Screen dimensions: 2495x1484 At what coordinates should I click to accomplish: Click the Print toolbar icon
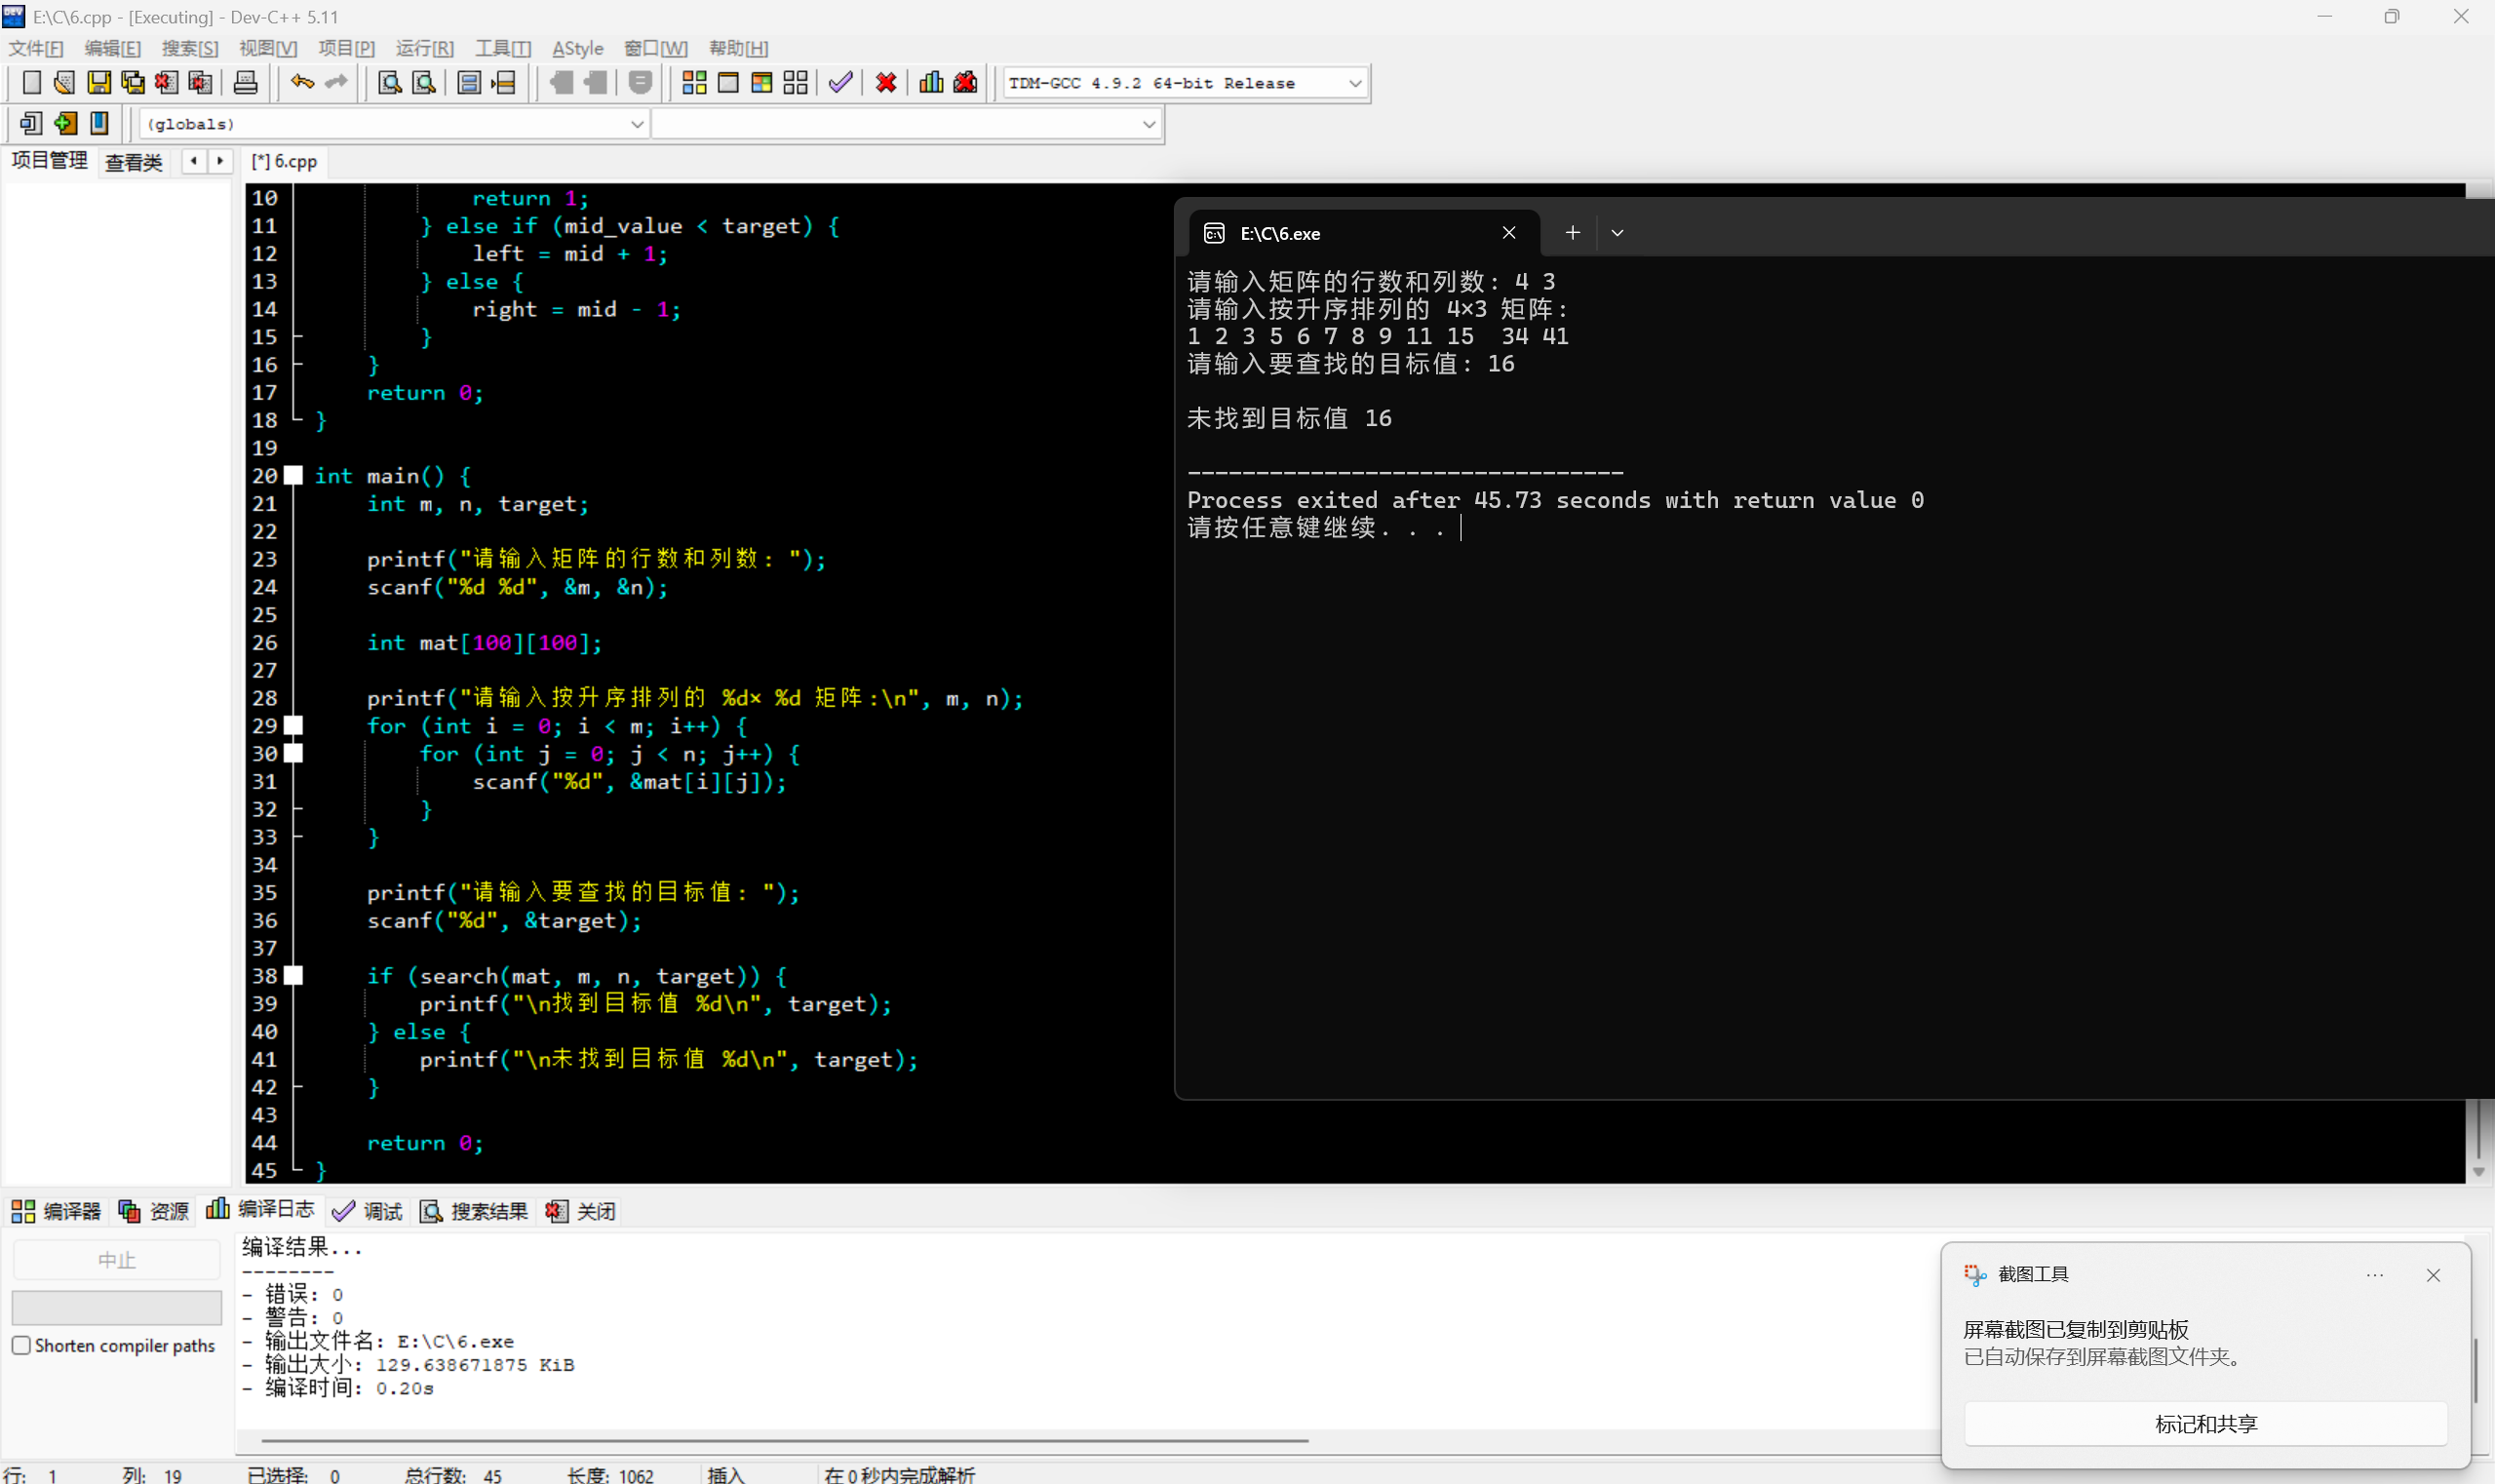[x=245, y=83]
